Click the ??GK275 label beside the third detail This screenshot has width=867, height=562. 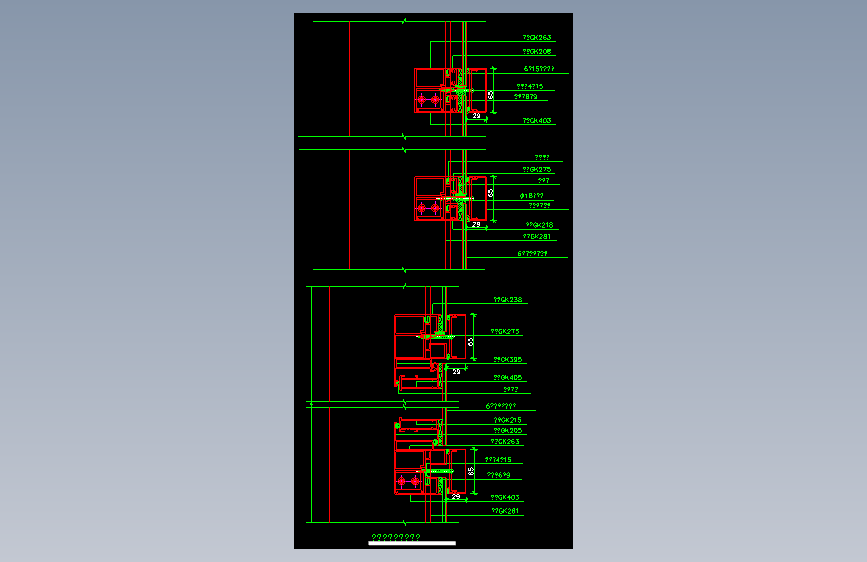pos(505,332)
